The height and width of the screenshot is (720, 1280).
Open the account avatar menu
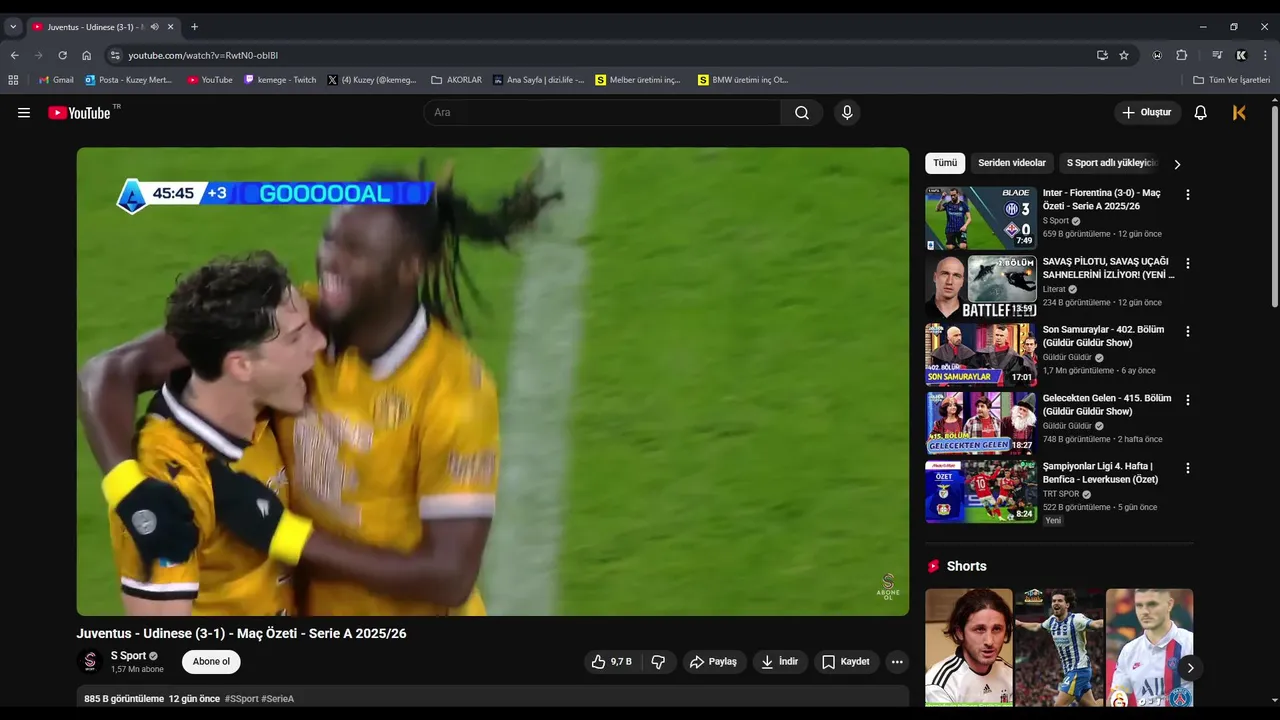(x=1239, y=113)
